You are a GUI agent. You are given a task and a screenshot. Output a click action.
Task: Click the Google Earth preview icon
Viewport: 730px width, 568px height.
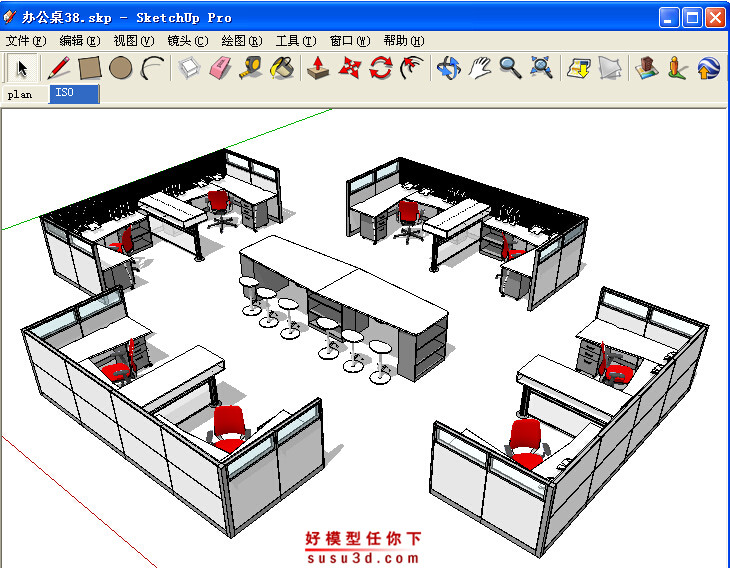[x=709, y=68]
